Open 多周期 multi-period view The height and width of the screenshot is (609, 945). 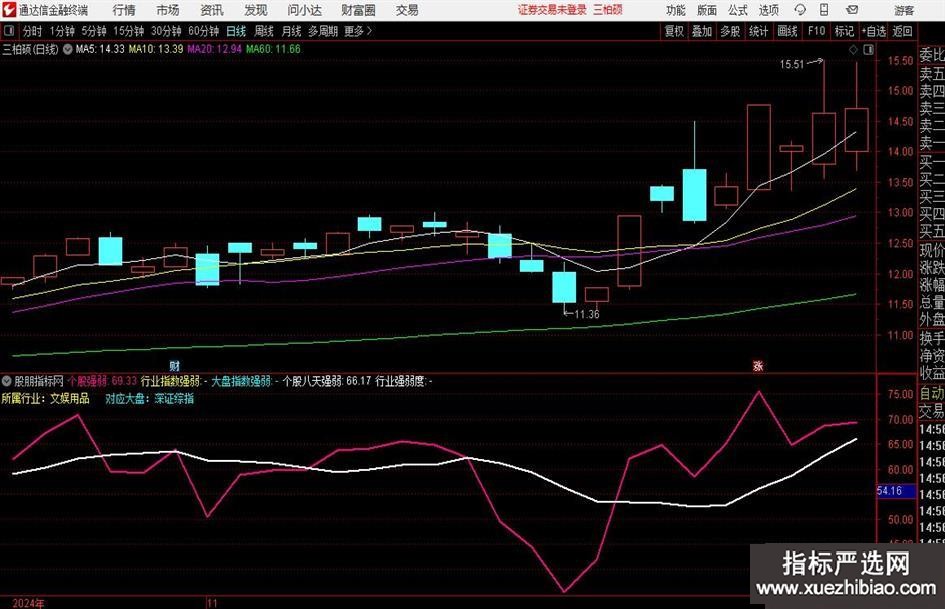point(323,31)
